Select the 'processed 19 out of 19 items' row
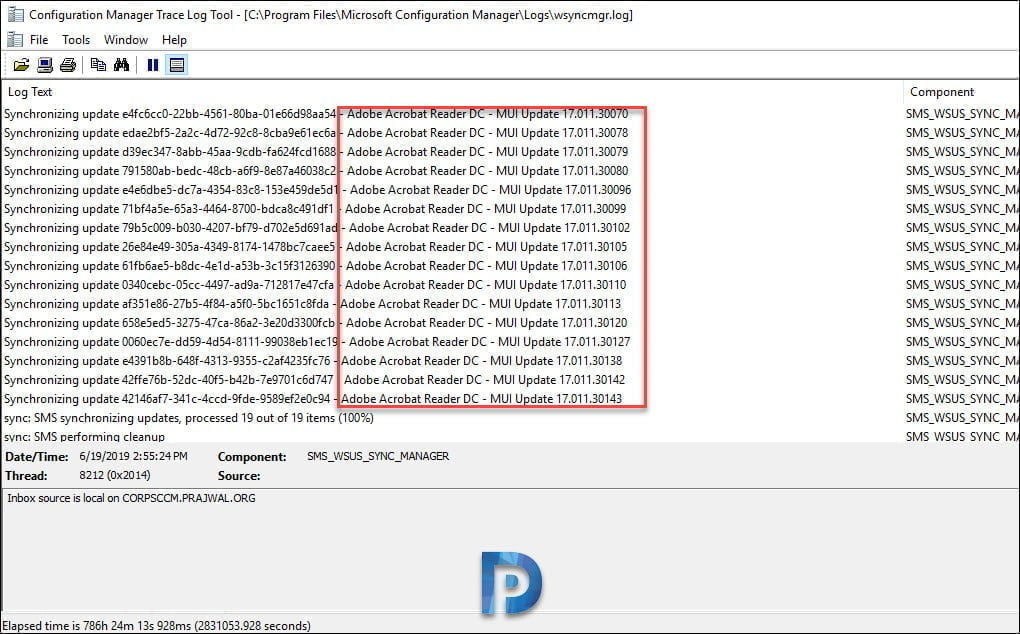The height and width of the screenshot is (634, 1020). (510, 418)
